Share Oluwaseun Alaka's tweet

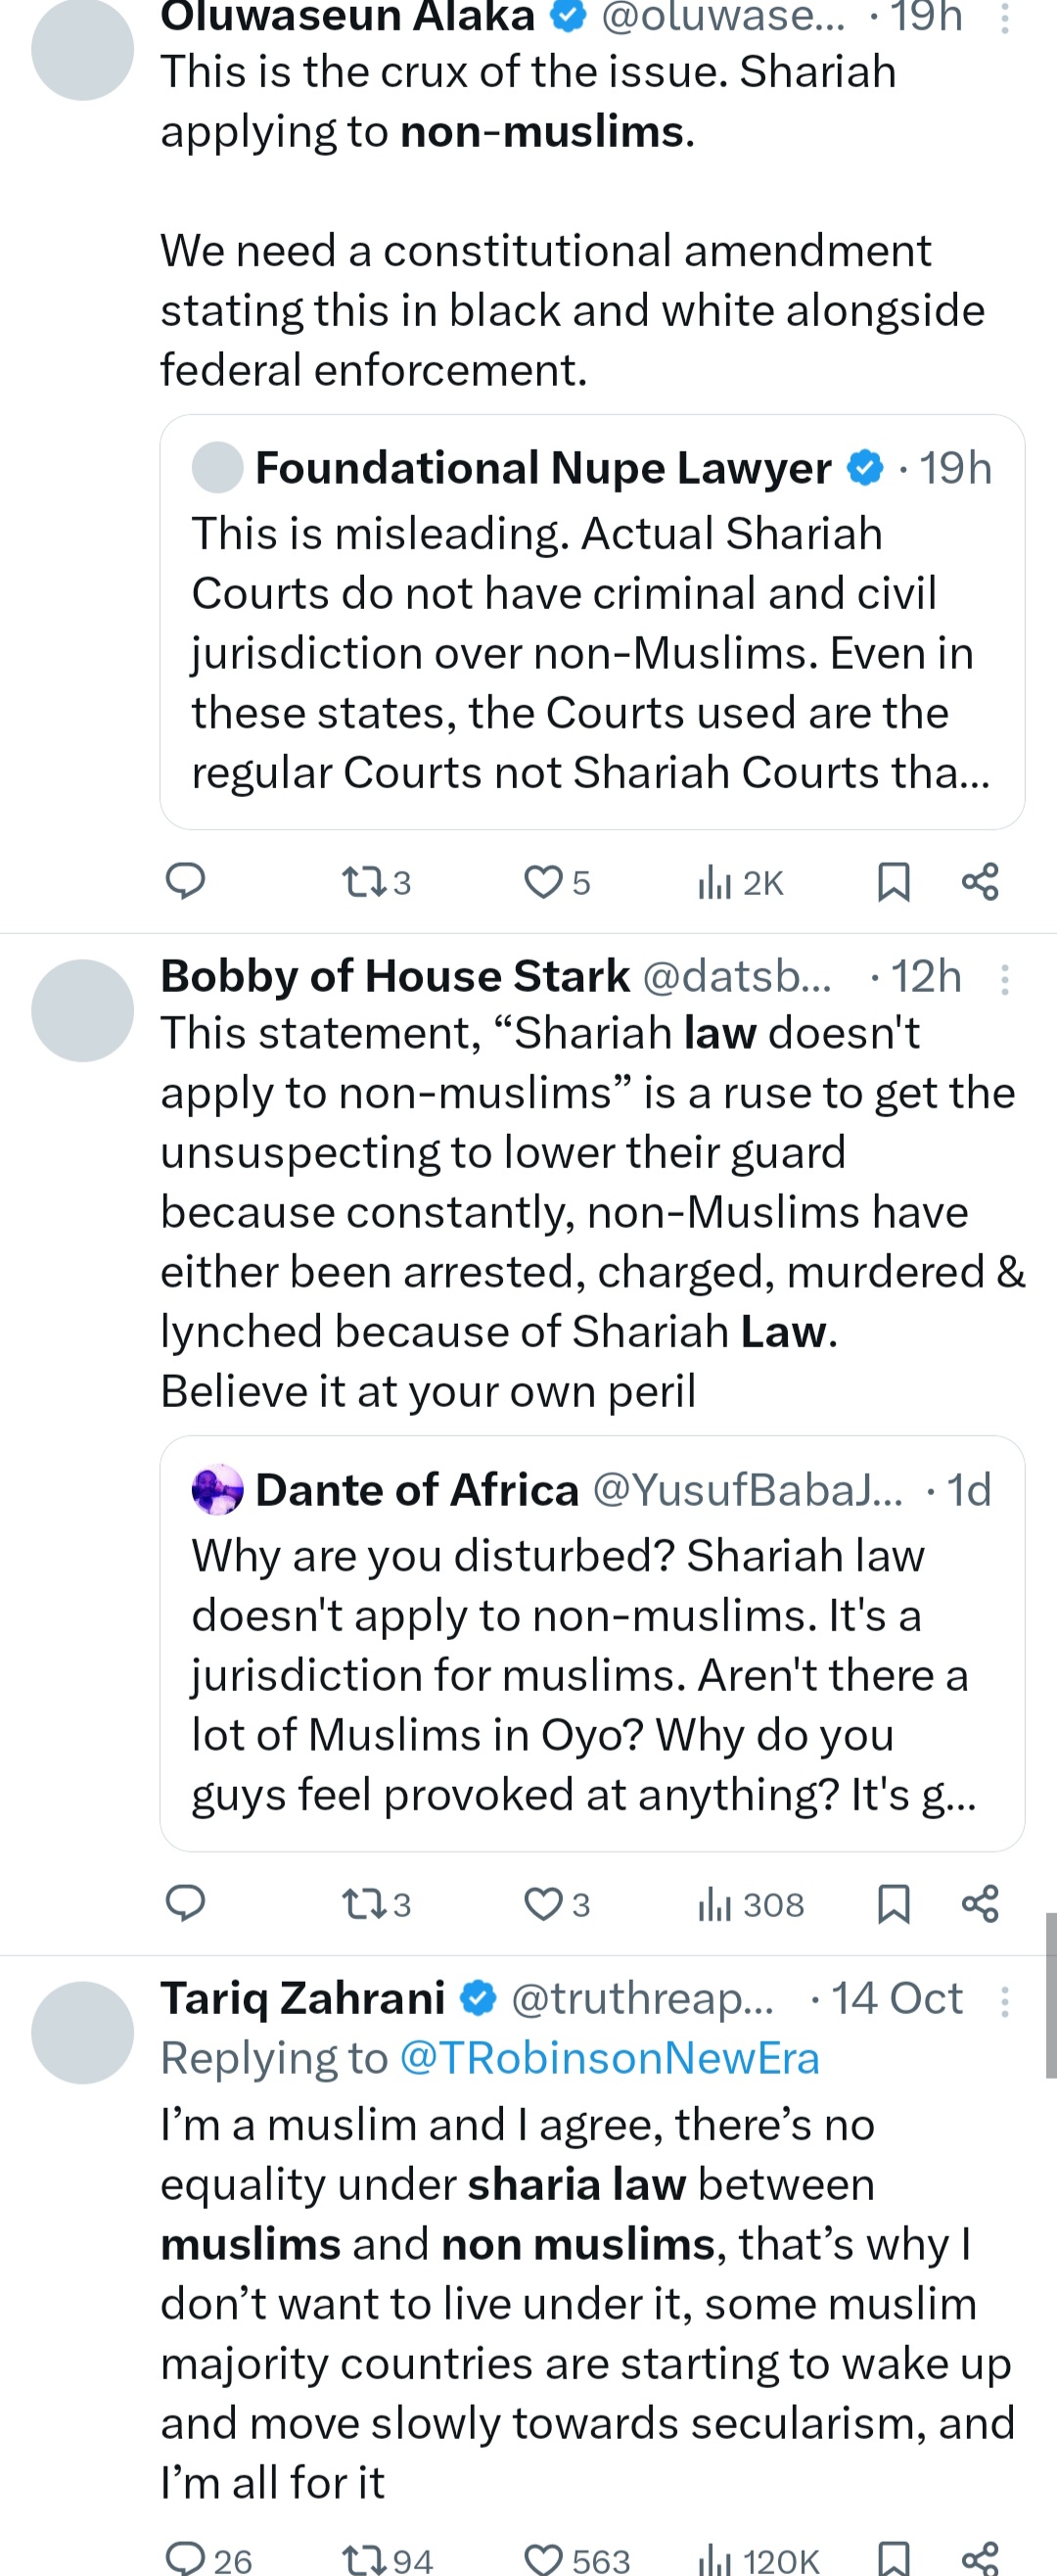pos(980,882)
